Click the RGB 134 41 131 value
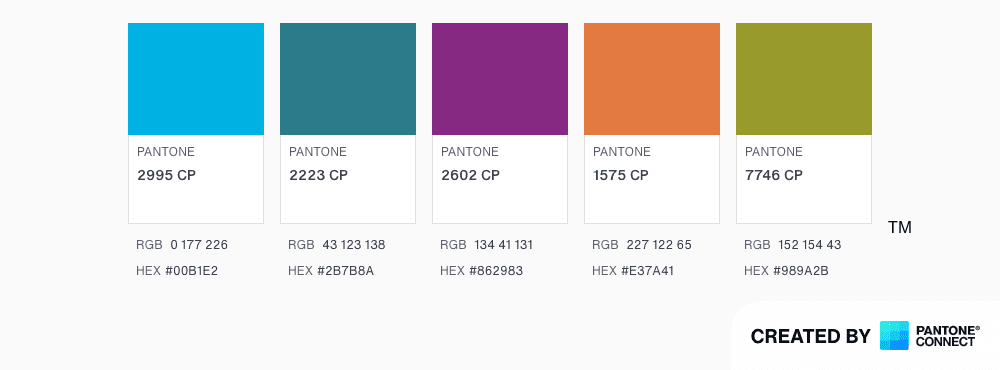This screenshot has width=1000, height=370. tap(487, 245)
